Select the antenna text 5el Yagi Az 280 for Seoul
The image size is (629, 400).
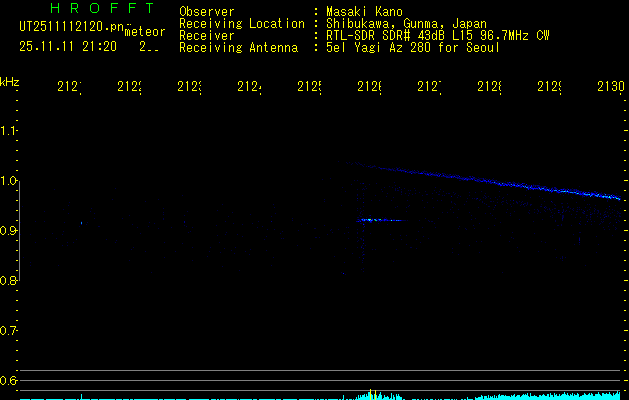click(x=413, y=48)
